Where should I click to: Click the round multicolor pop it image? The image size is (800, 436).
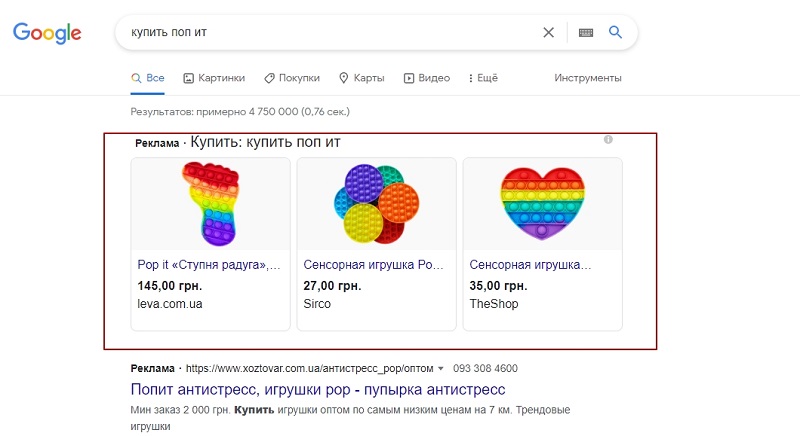coord(377,204)
